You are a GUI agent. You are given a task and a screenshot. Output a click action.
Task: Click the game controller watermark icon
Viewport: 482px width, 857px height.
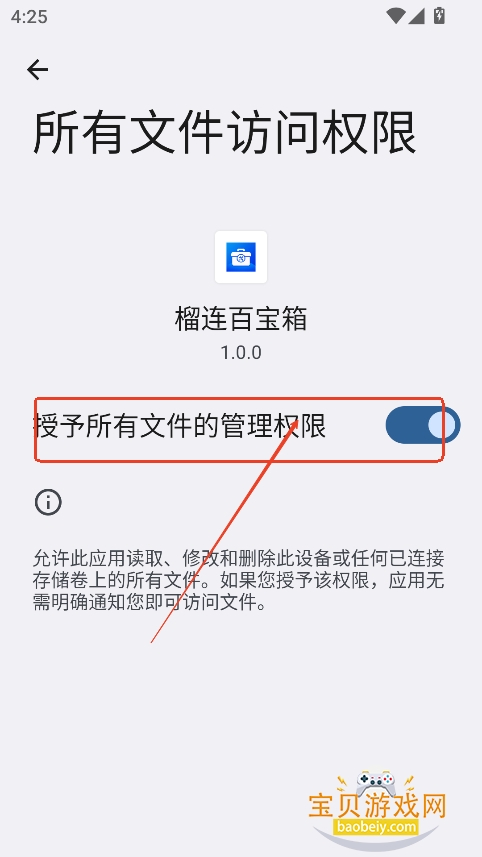pos(376,784)
